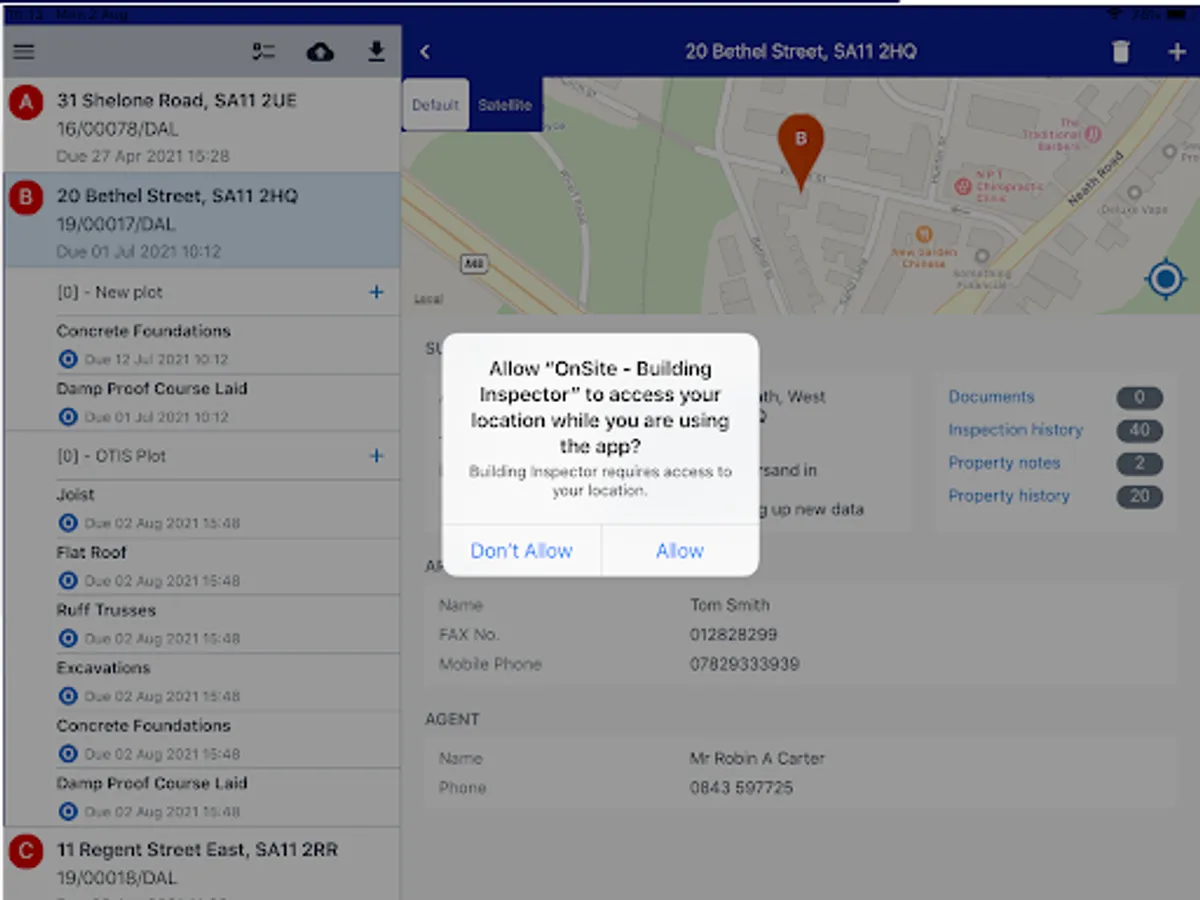
Task: Open 20 Bethel Street entry in the list
Action: tap(201, 220)
